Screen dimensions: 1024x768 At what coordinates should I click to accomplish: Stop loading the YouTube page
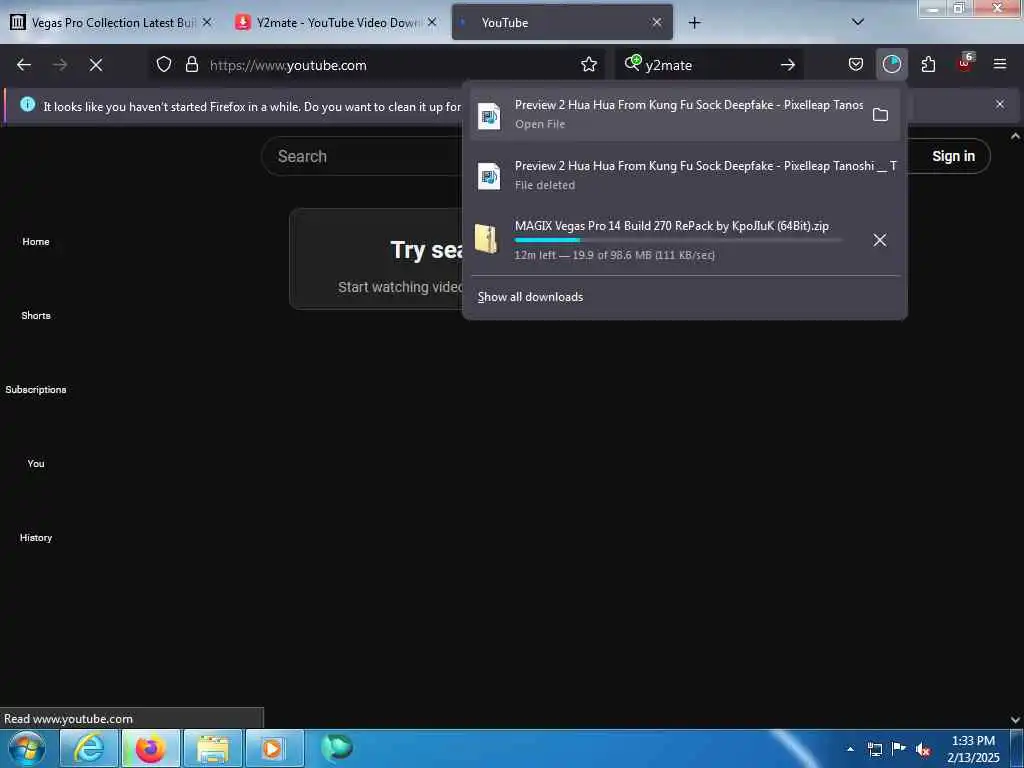coord(96,65)
